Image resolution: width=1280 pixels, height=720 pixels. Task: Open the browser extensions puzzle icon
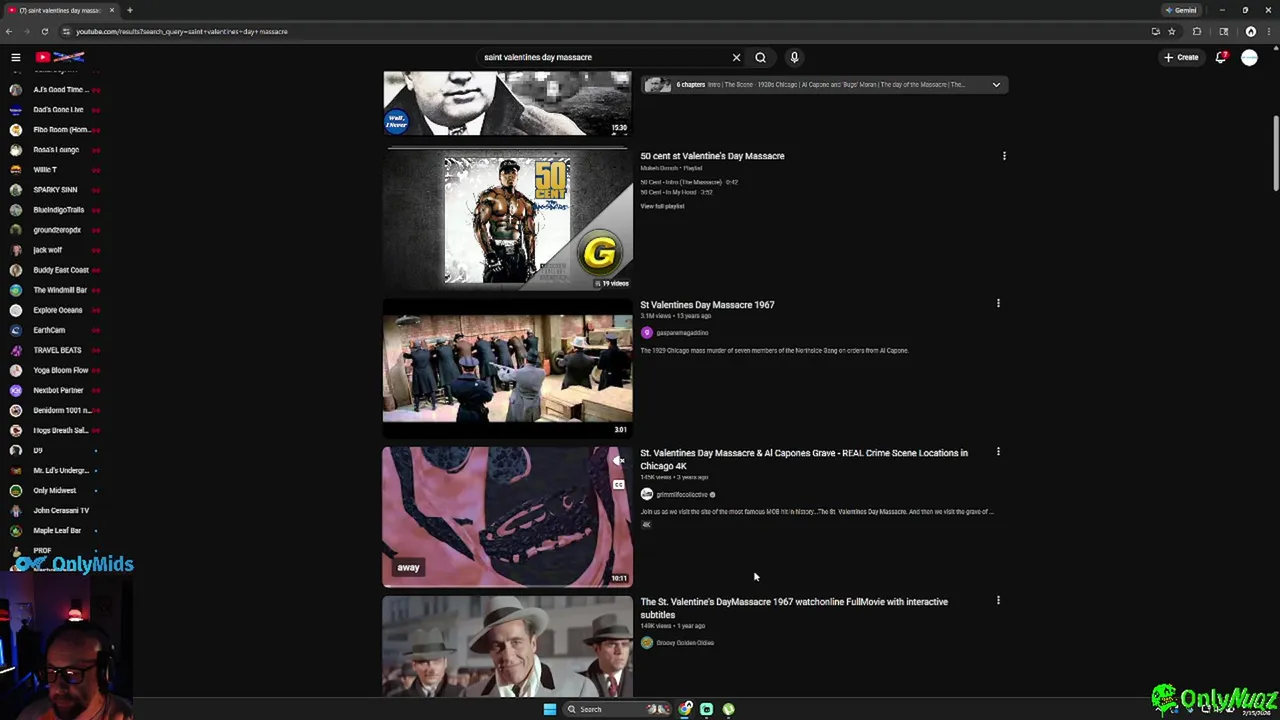tap(1197, 31)
